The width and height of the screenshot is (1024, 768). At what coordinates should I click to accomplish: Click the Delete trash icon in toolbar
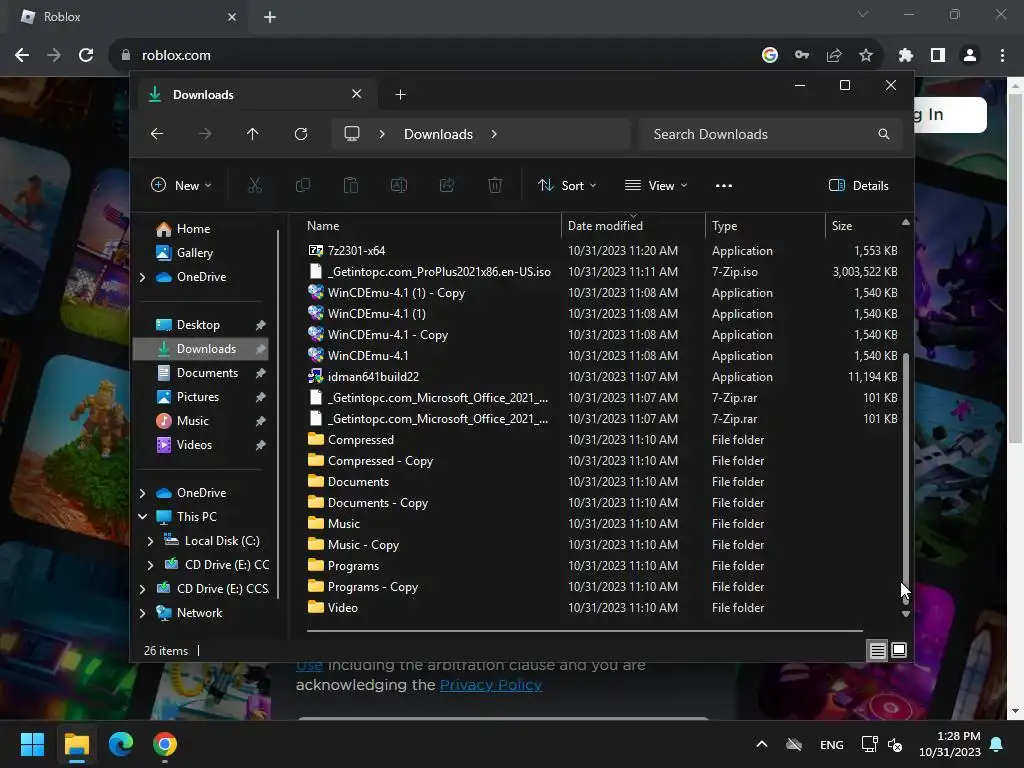coord(495,185)
